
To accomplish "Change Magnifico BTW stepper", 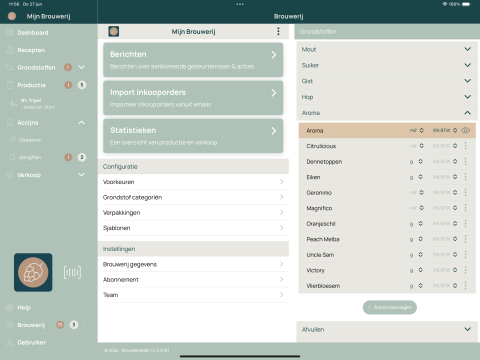I will click(455, 208).
